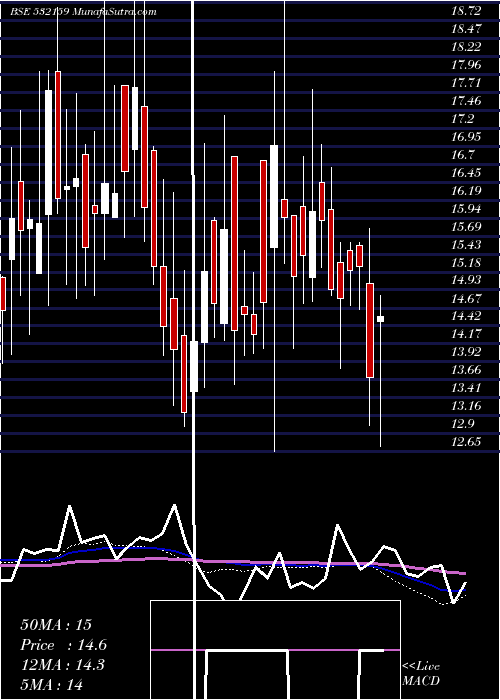Click the price label 16.45
Image resolution: width=500 pixels, height=700 pixels.
pyautogui.click(x=467, y=173)
